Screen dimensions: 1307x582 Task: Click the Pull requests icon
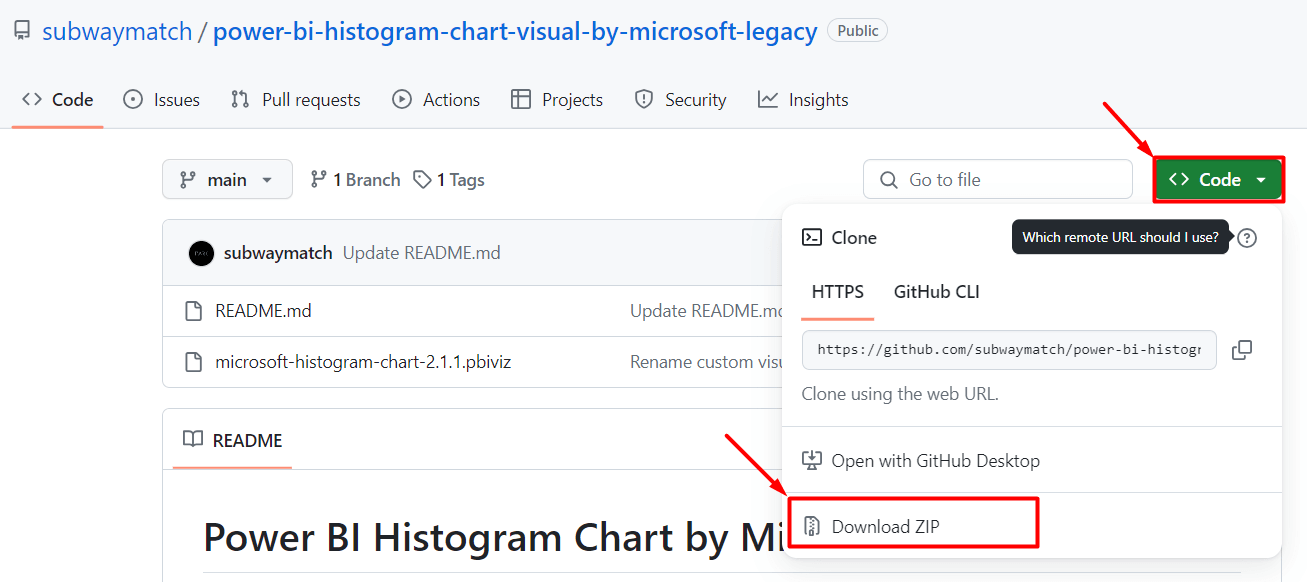(240, 99)
